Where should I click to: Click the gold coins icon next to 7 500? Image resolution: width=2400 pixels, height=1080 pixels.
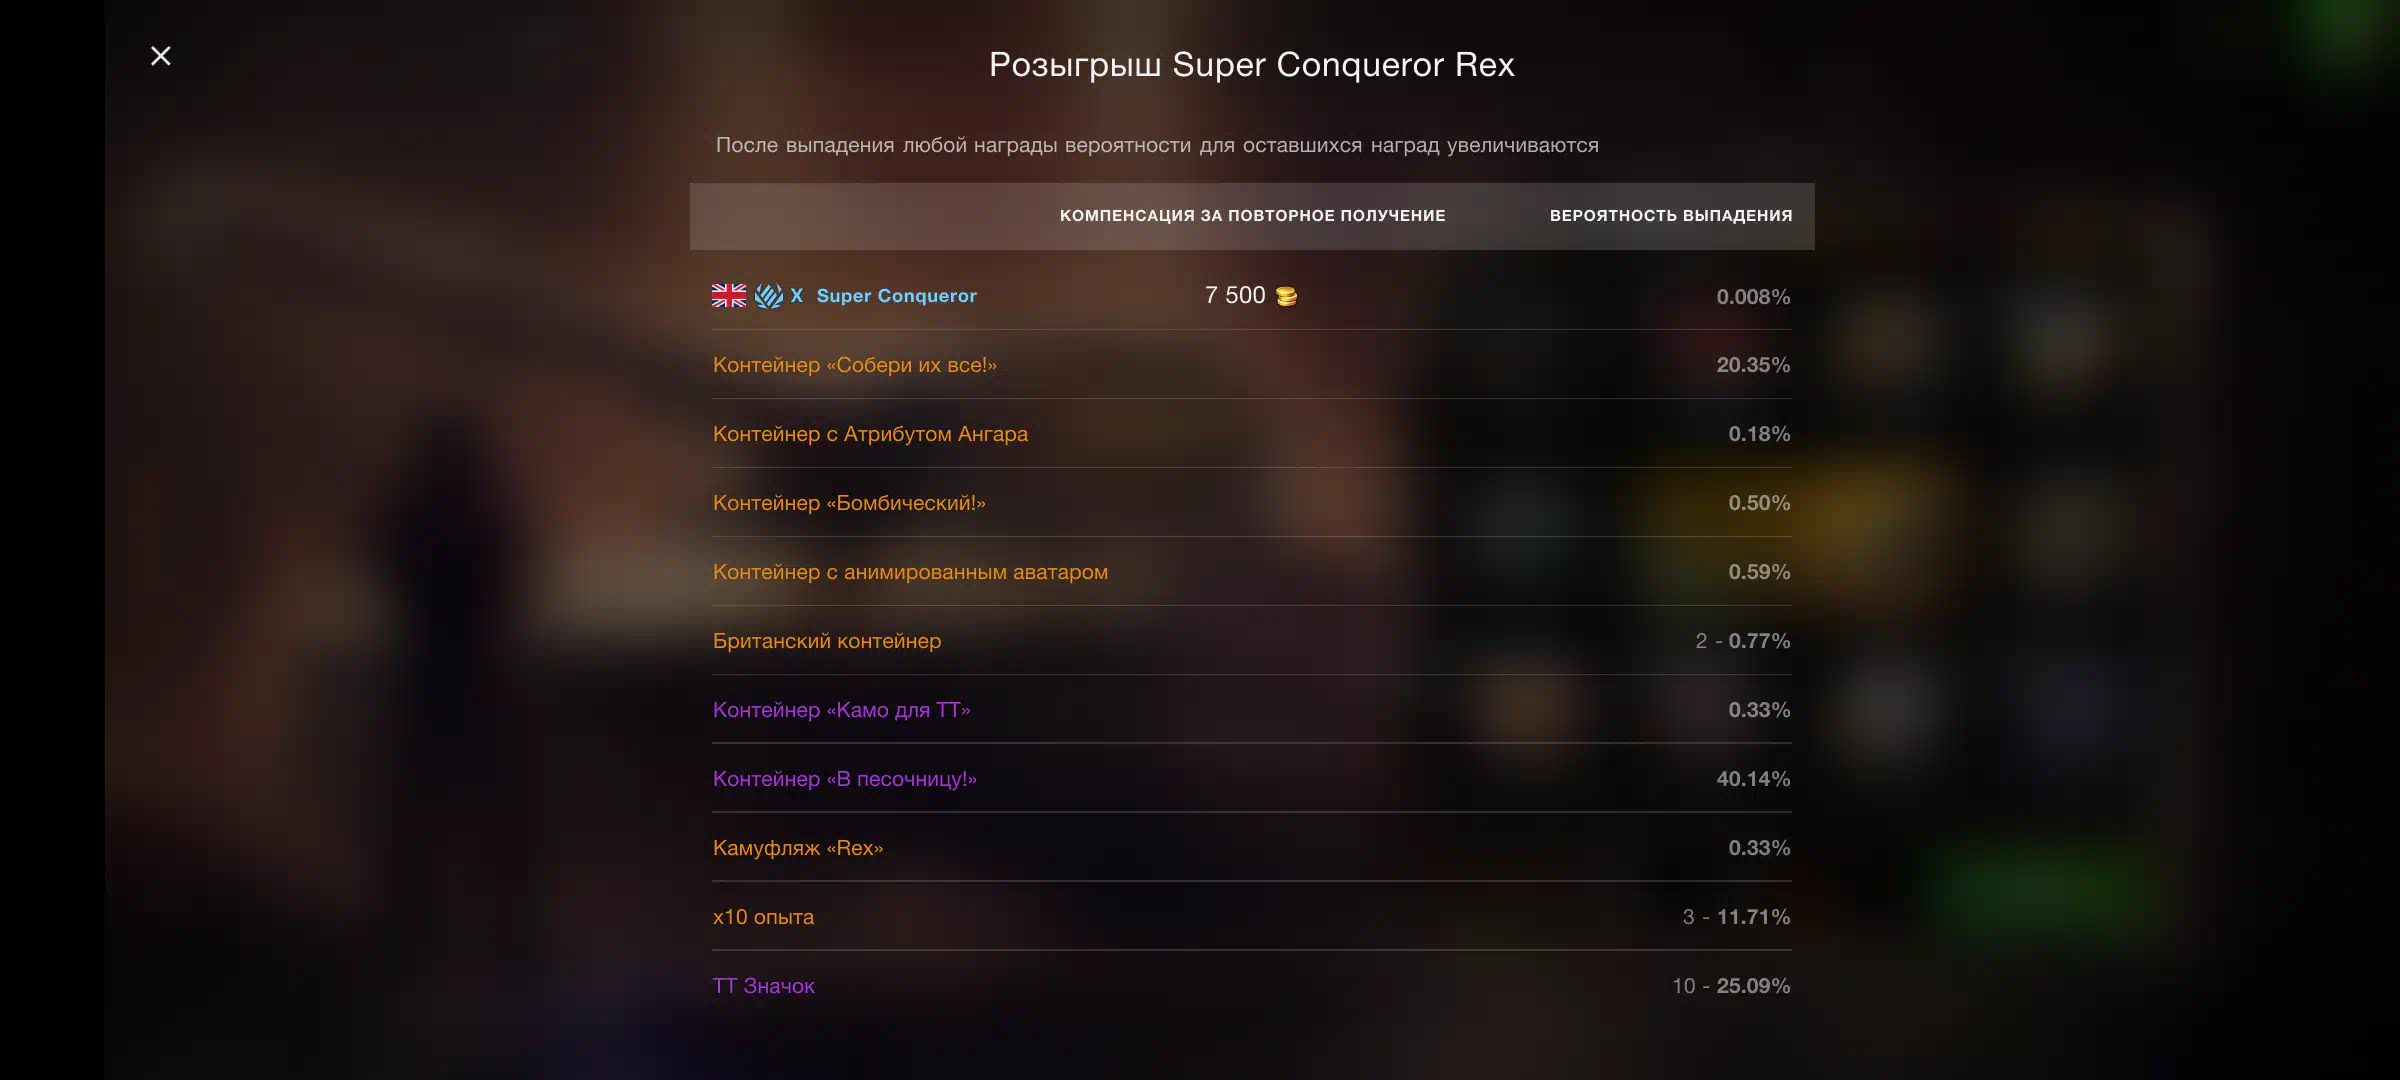(x=1287, y=296)
